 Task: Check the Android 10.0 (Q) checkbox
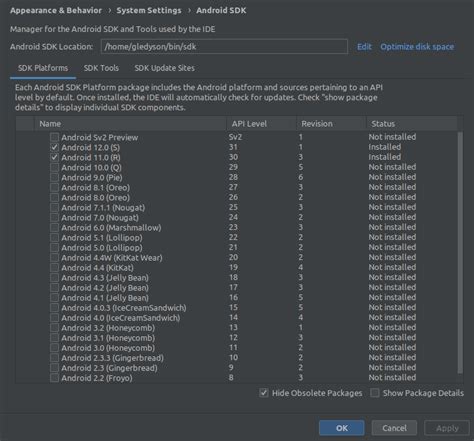54,167
